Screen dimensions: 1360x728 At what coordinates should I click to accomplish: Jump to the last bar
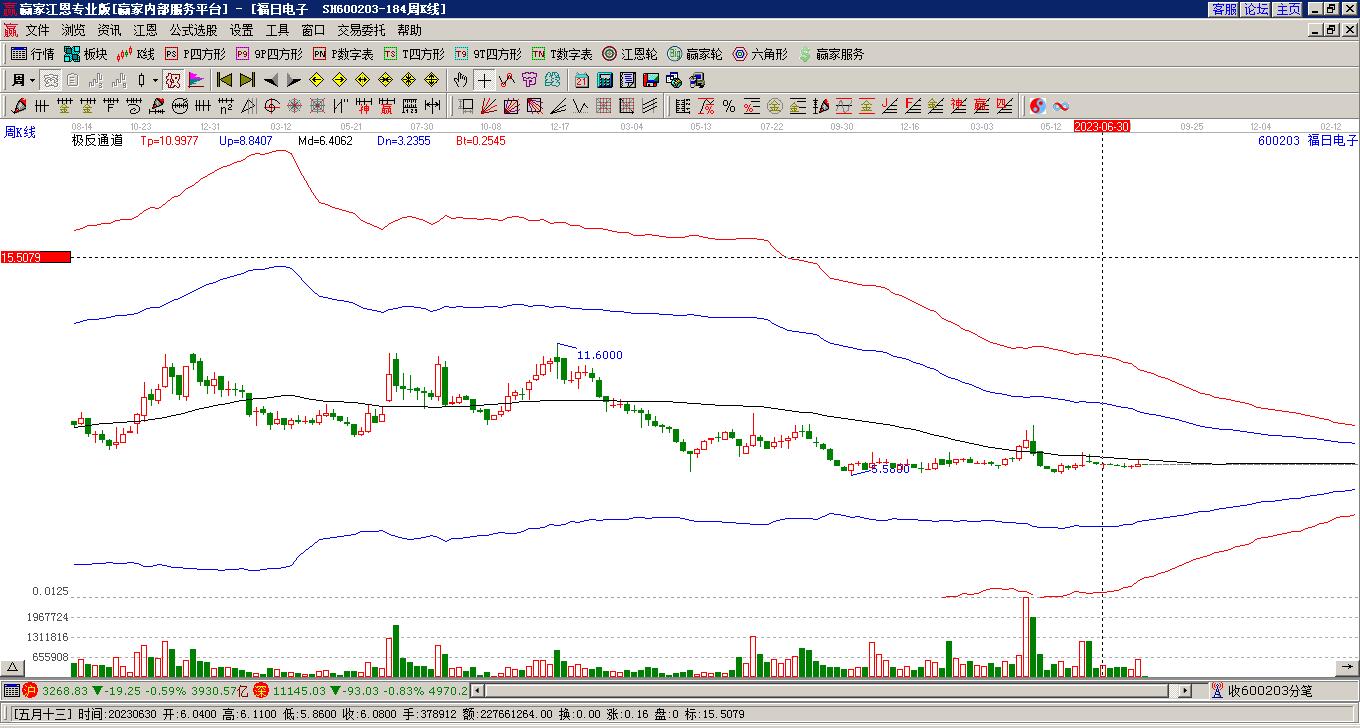[248, 80]
